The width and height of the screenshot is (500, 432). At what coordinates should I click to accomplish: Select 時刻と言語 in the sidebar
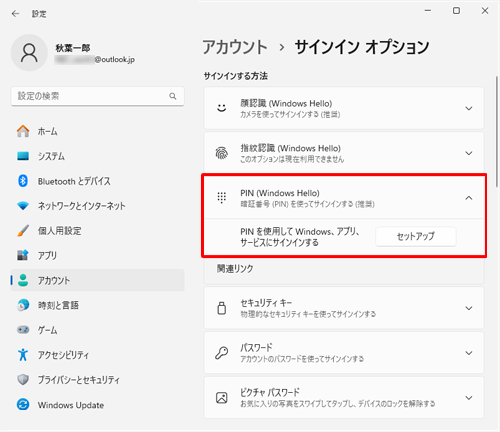97,305
